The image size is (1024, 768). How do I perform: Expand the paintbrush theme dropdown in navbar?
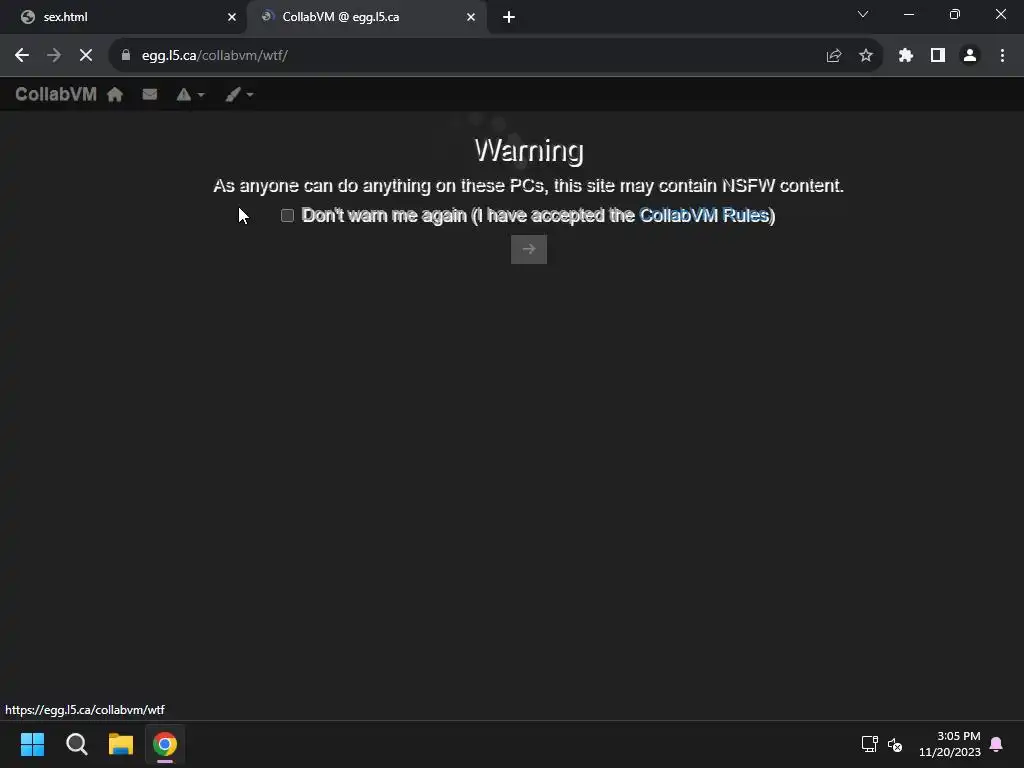[x=239, y=95]
